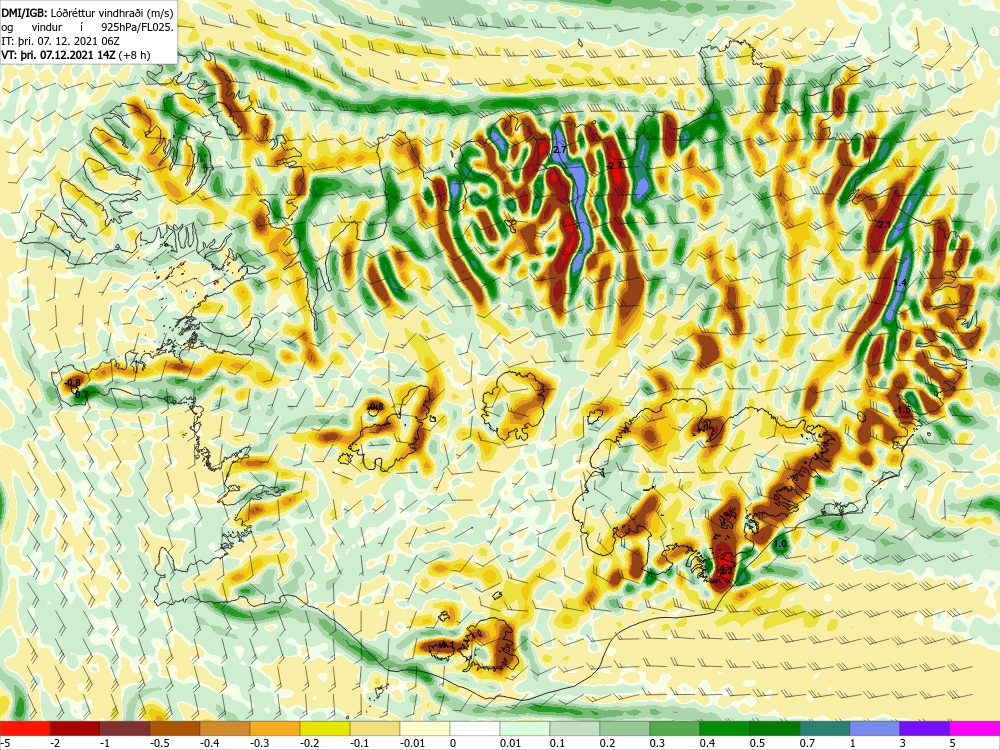Click the '0' legend scale number
Screen dimensions: 1000x750
[453, 743]
